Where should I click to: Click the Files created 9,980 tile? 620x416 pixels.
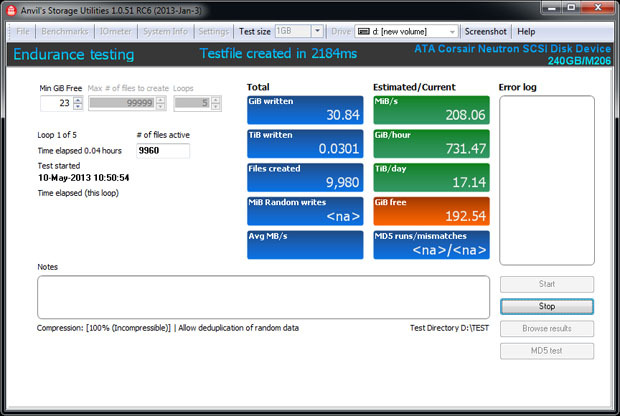coord(305,177)
